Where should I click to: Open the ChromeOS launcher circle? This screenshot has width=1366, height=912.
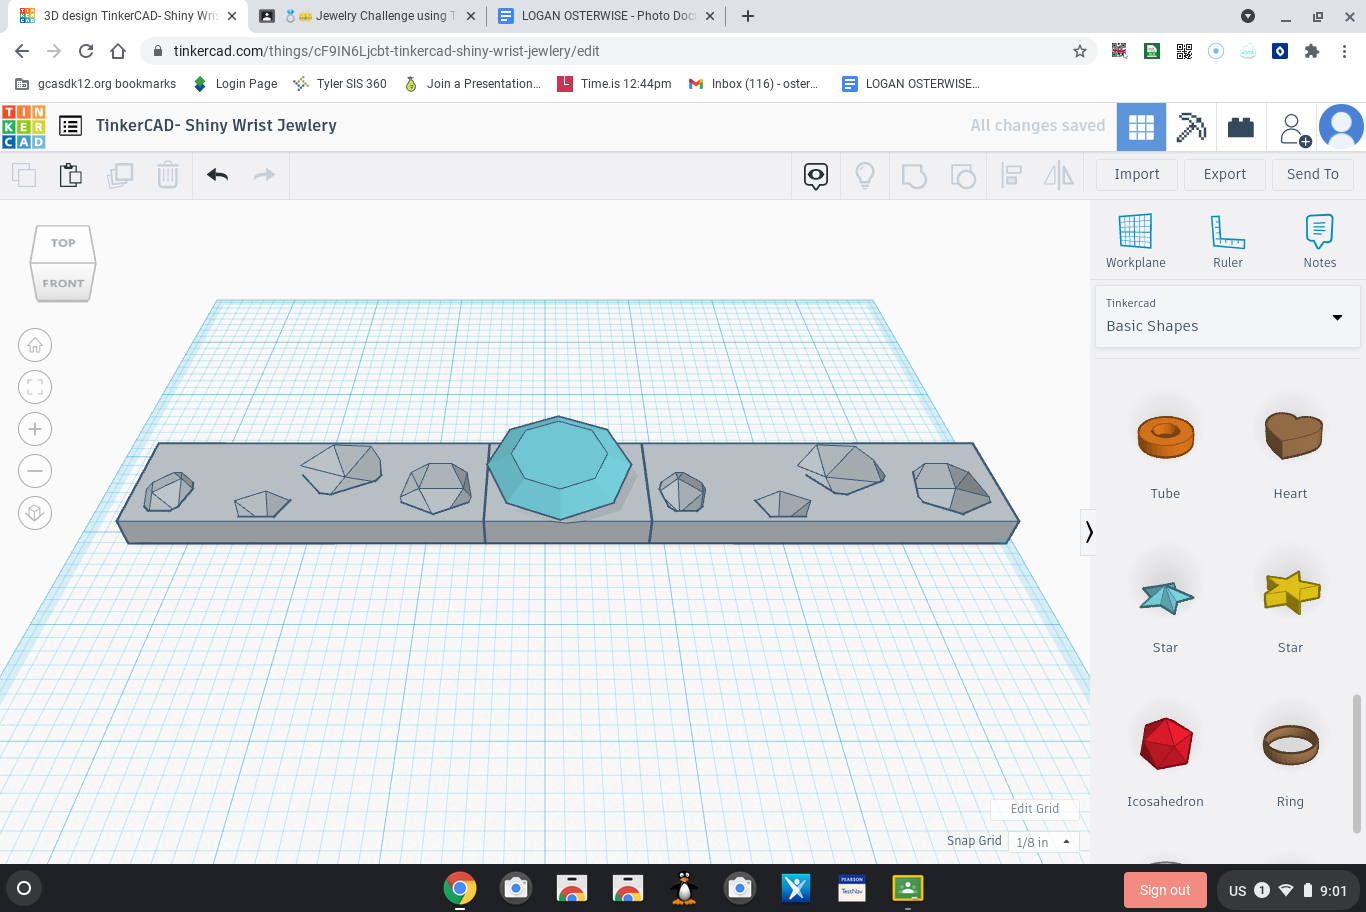(x=24, y=888)
